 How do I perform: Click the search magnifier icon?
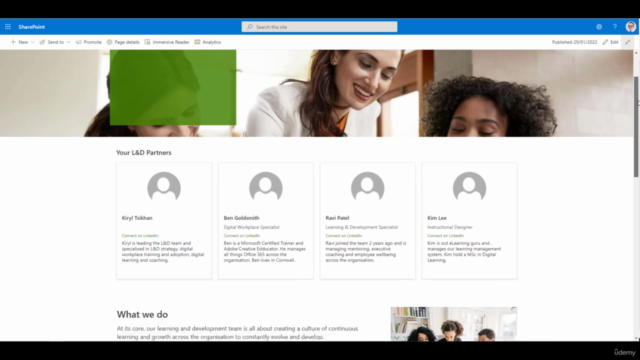(250, 27)
